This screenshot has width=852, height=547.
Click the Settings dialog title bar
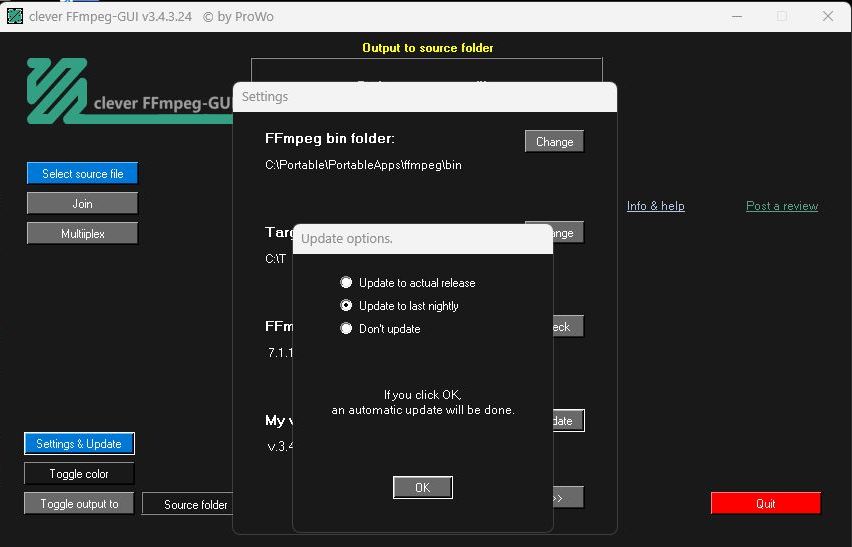click(425, 97)
